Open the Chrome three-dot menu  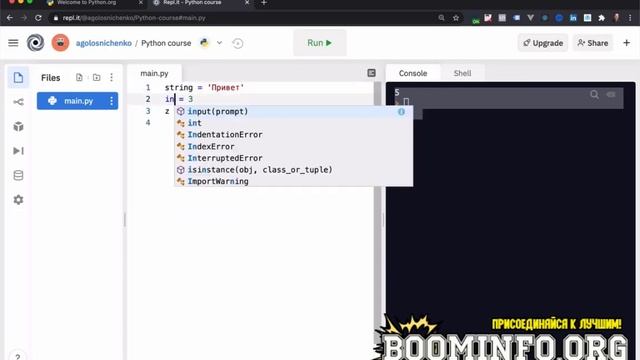(x=631, y=18)
